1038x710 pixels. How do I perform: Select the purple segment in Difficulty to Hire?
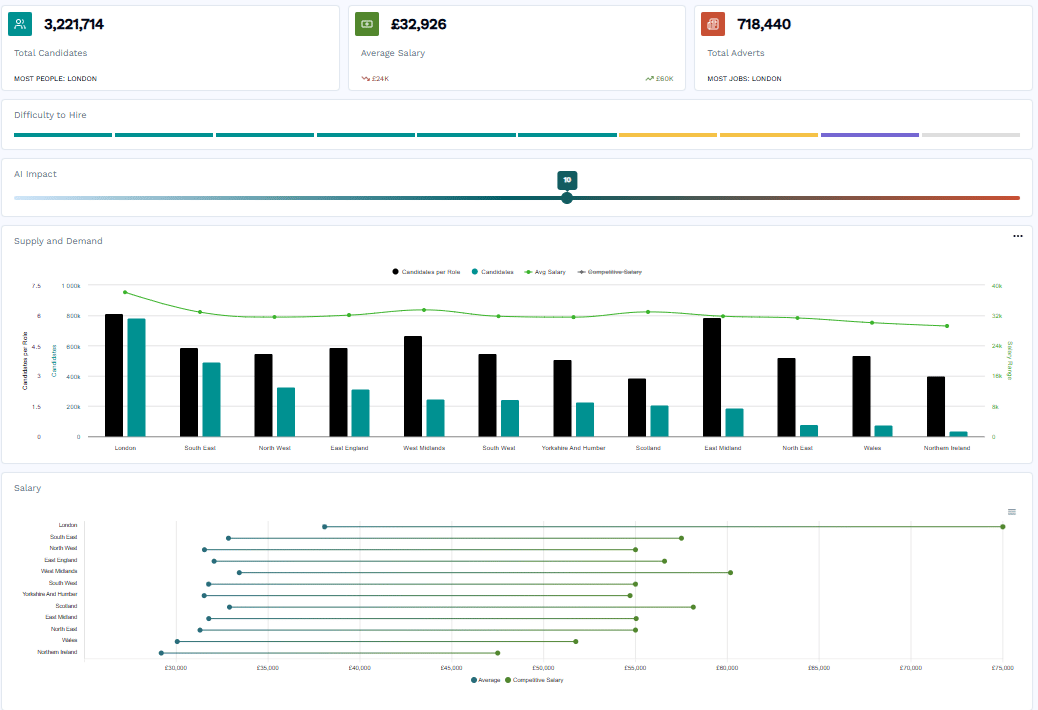(x=869, y=133)
